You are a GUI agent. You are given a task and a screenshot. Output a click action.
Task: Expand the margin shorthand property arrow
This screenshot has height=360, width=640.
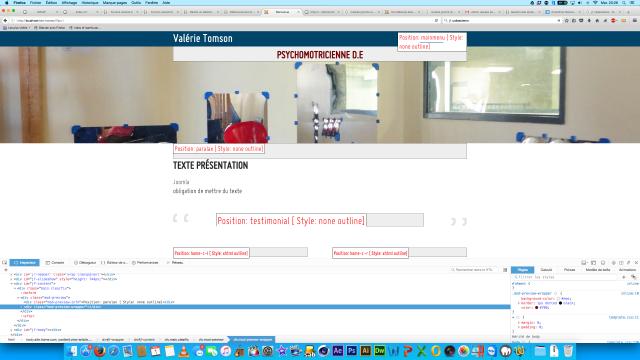click(519, 322)
